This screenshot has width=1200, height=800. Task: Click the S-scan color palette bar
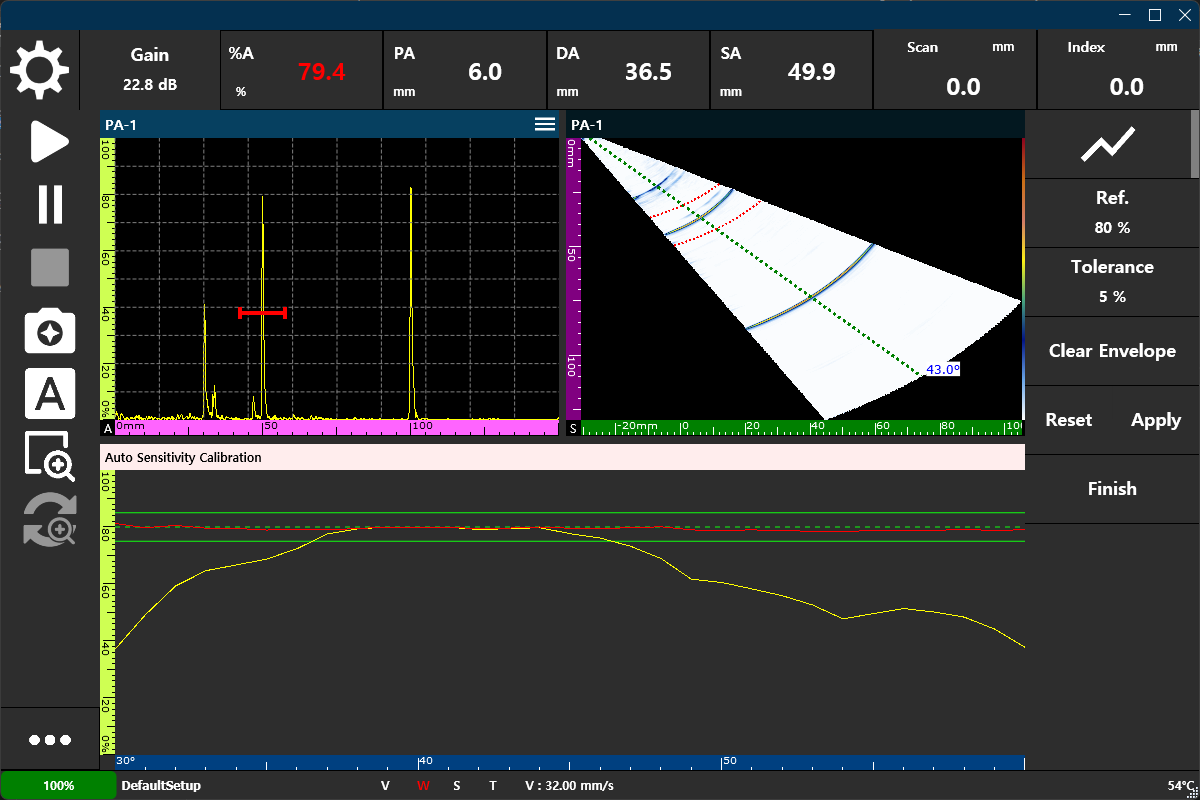tap(1023, 278)
